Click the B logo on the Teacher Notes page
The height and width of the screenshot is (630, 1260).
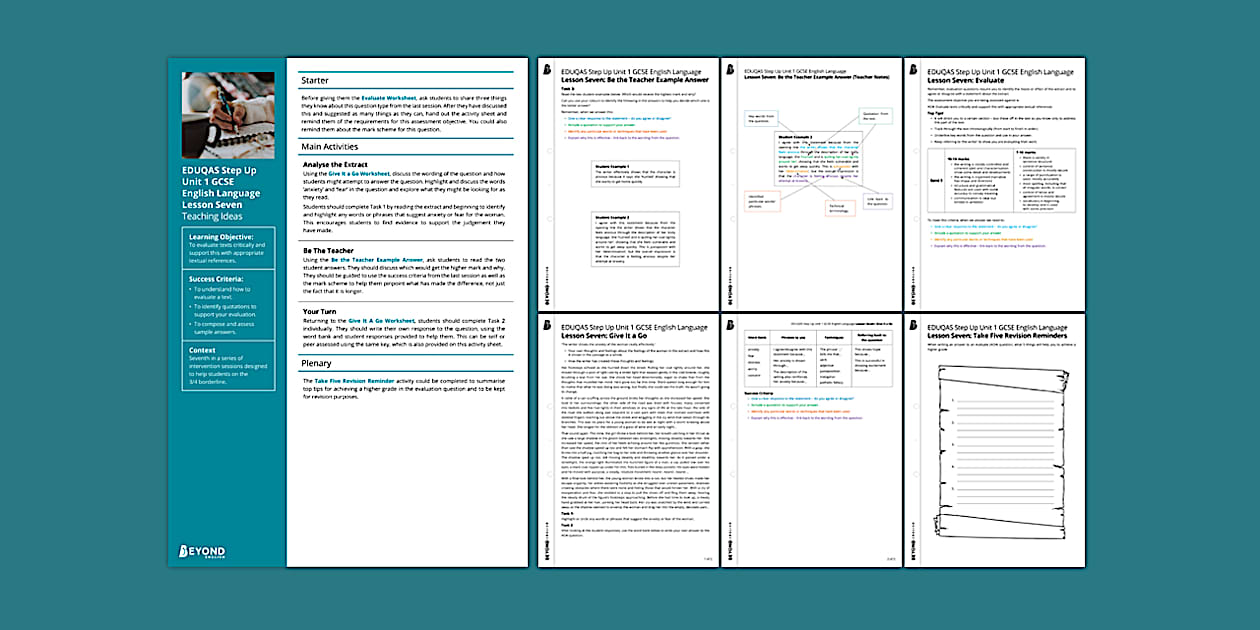click(x=732, y=70)
